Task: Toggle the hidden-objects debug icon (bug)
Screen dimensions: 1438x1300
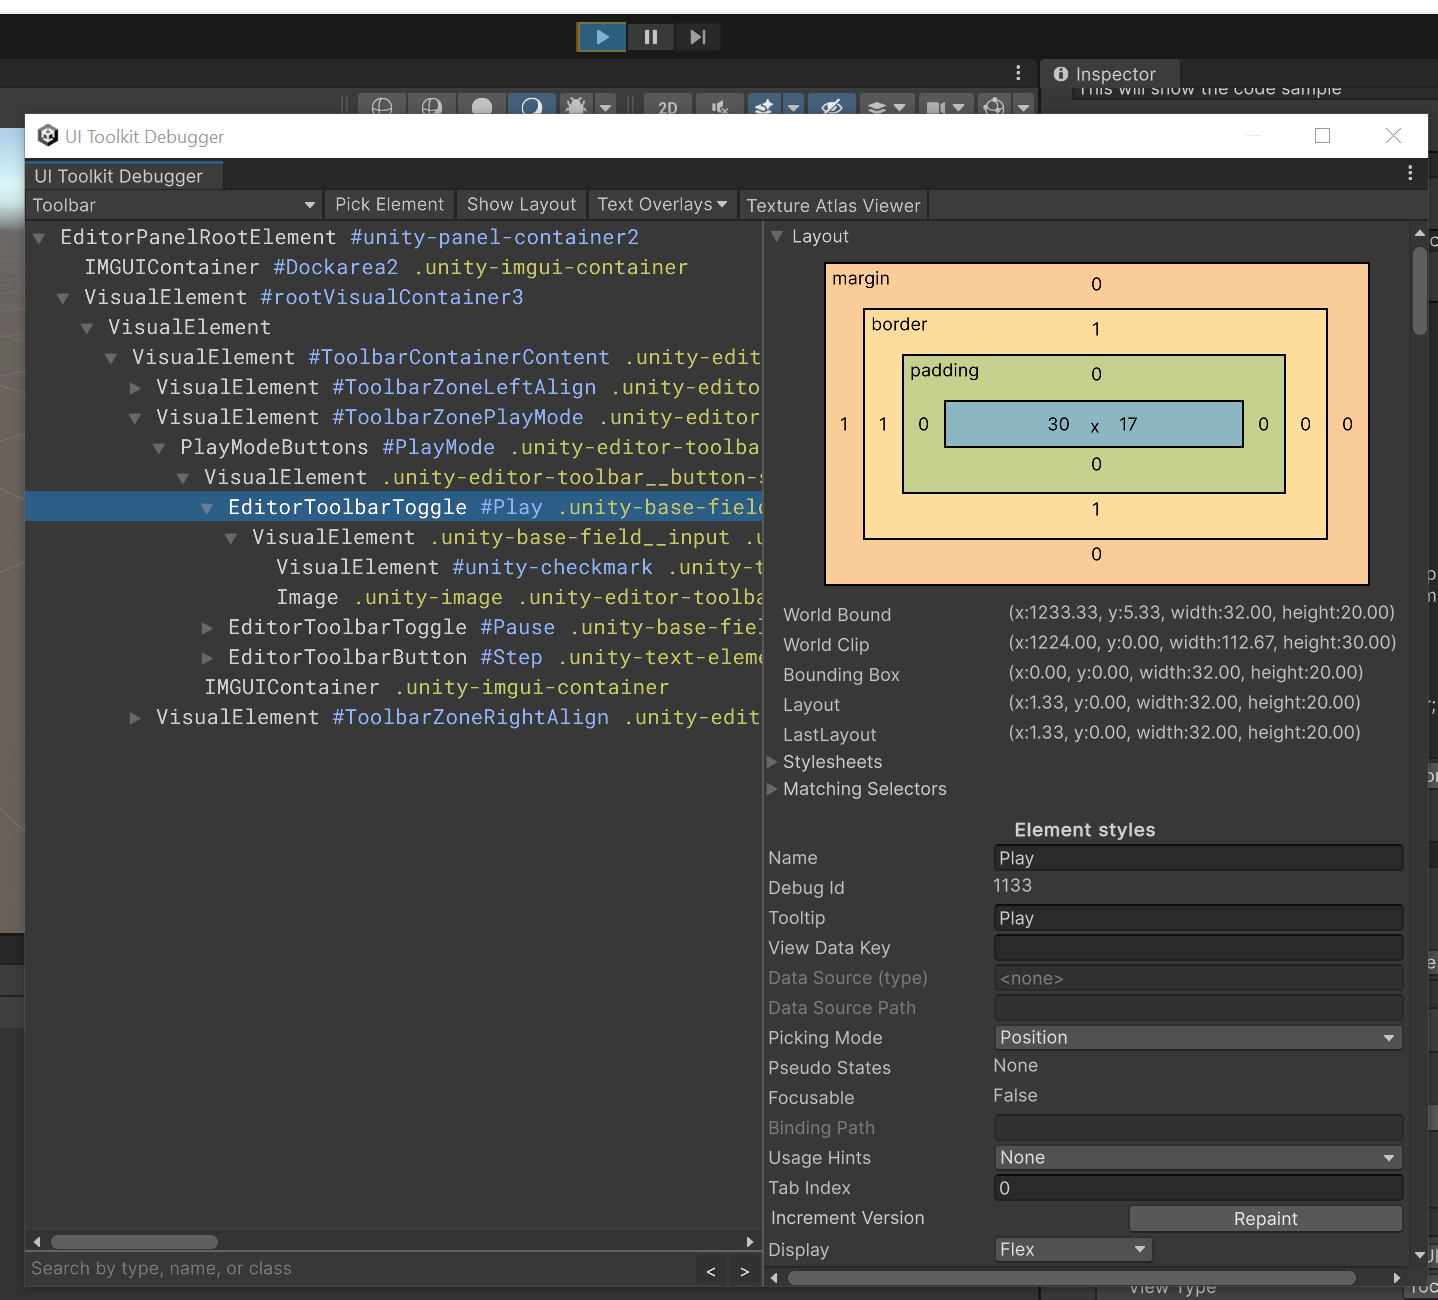Action: 576,105
